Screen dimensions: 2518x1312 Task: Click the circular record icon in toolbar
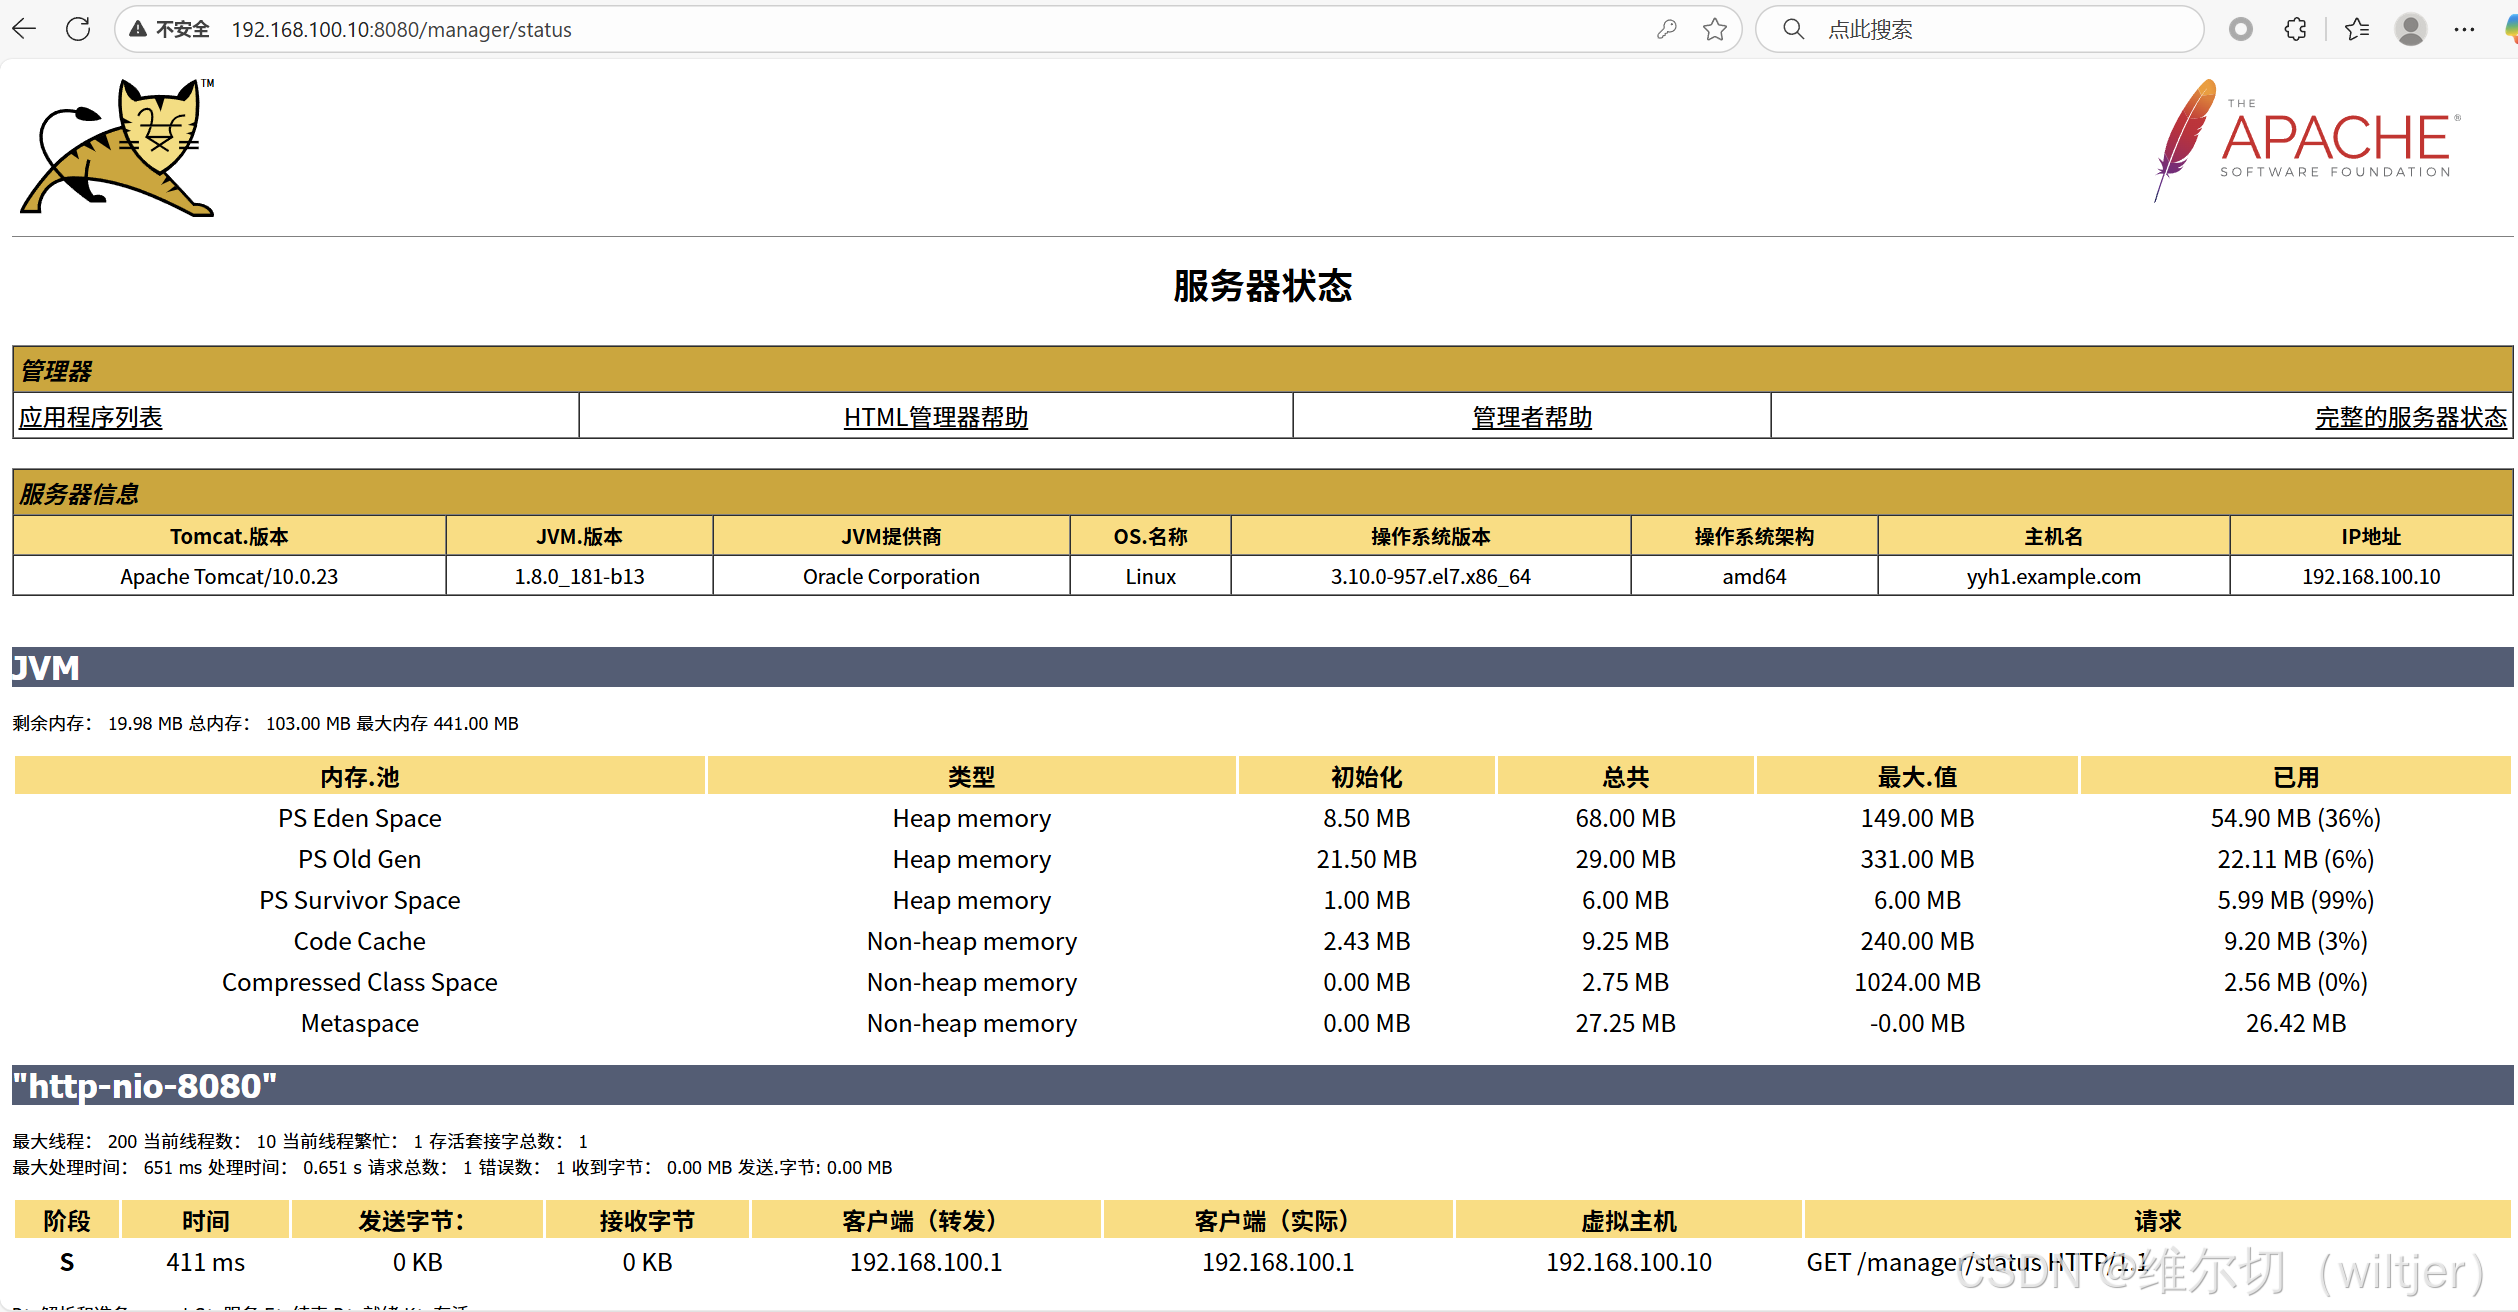click(2241, 29)
